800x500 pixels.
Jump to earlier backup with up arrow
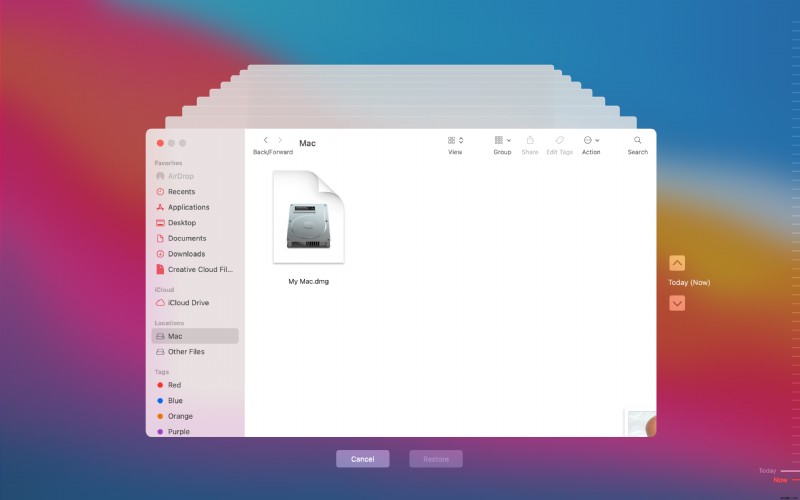coord(677,263)
